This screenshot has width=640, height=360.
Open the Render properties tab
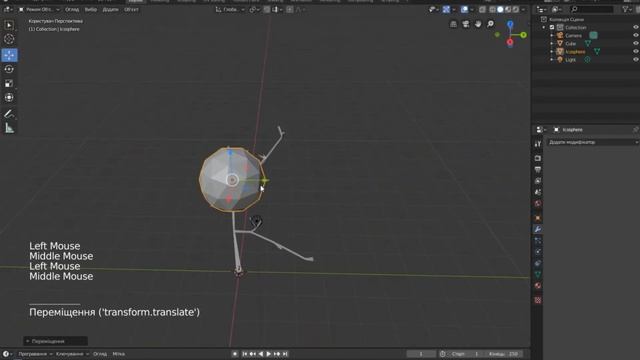click(538, 158)
